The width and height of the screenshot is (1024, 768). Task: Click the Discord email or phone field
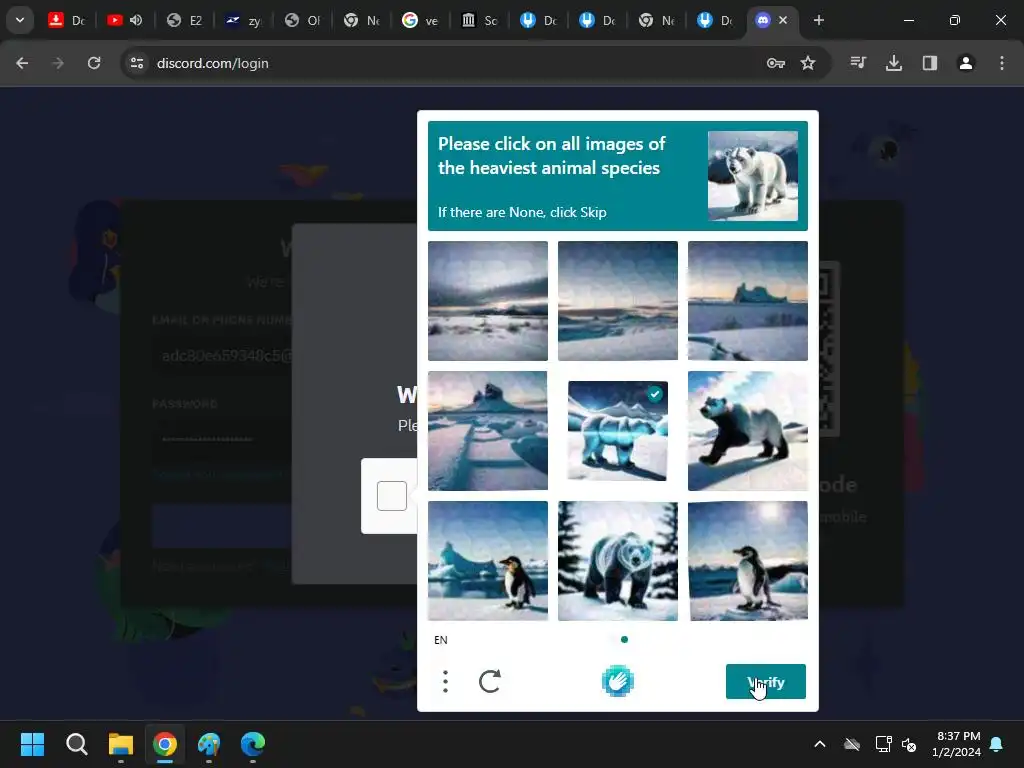222,356
